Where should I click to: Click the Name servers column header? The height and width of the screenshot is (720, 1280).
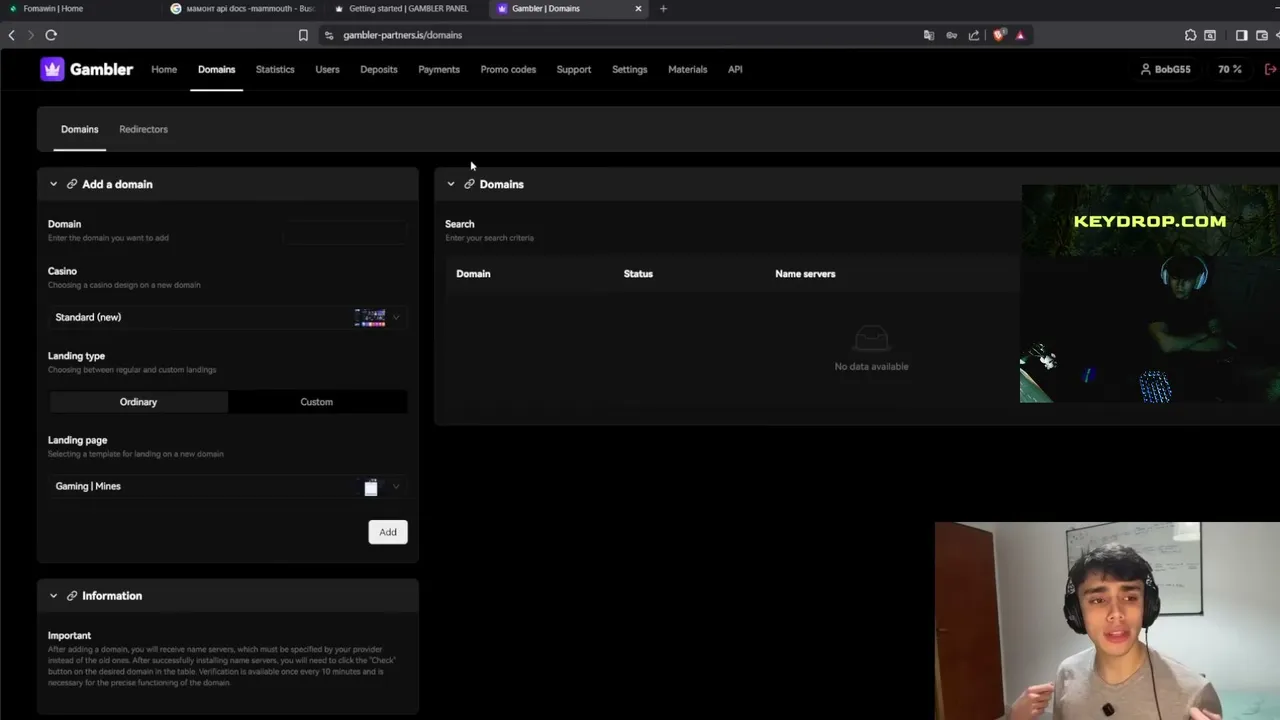(x=805, y=274)
